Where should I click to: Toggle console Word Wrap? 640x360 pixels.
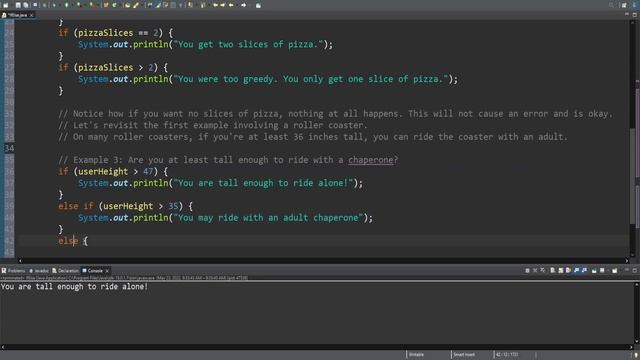click(568, 270)
